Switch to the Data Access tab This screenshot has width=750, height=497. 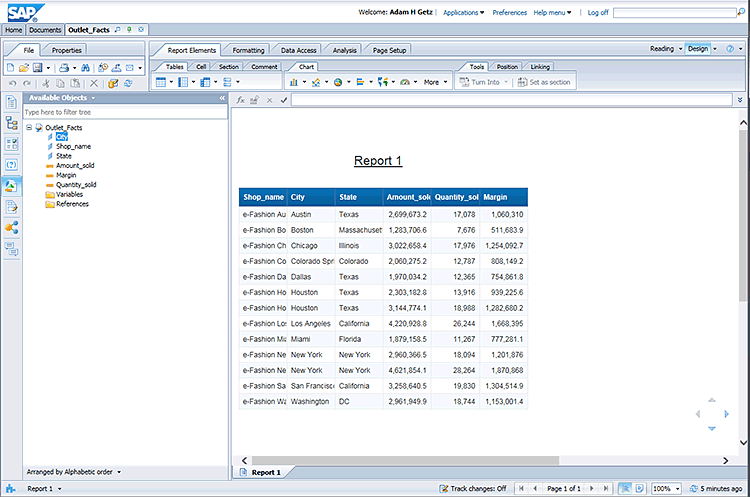pos(298,50)
